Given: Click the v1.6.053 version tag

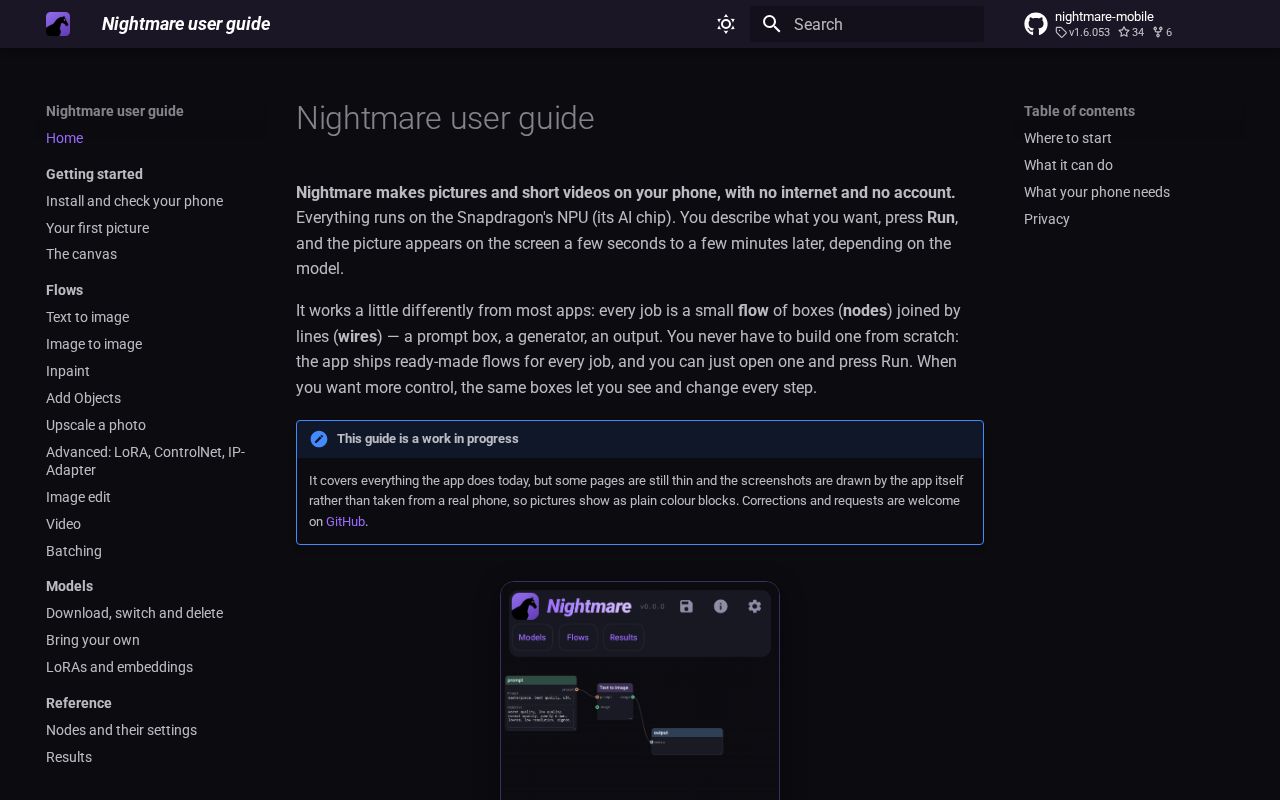Looking at the screenshot, I should coord(1083,32).
